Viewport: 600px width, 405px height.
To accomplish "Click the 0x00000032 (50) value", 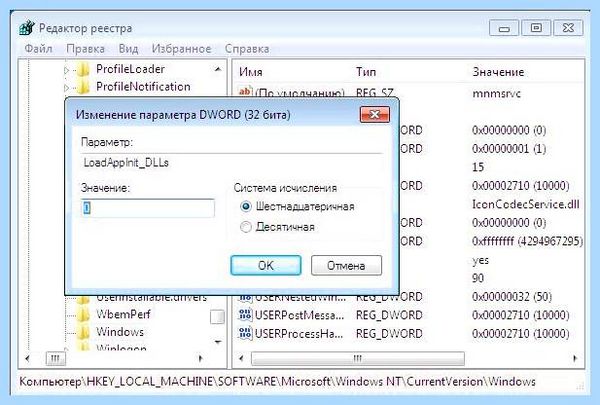I will (x=512, y=297).
